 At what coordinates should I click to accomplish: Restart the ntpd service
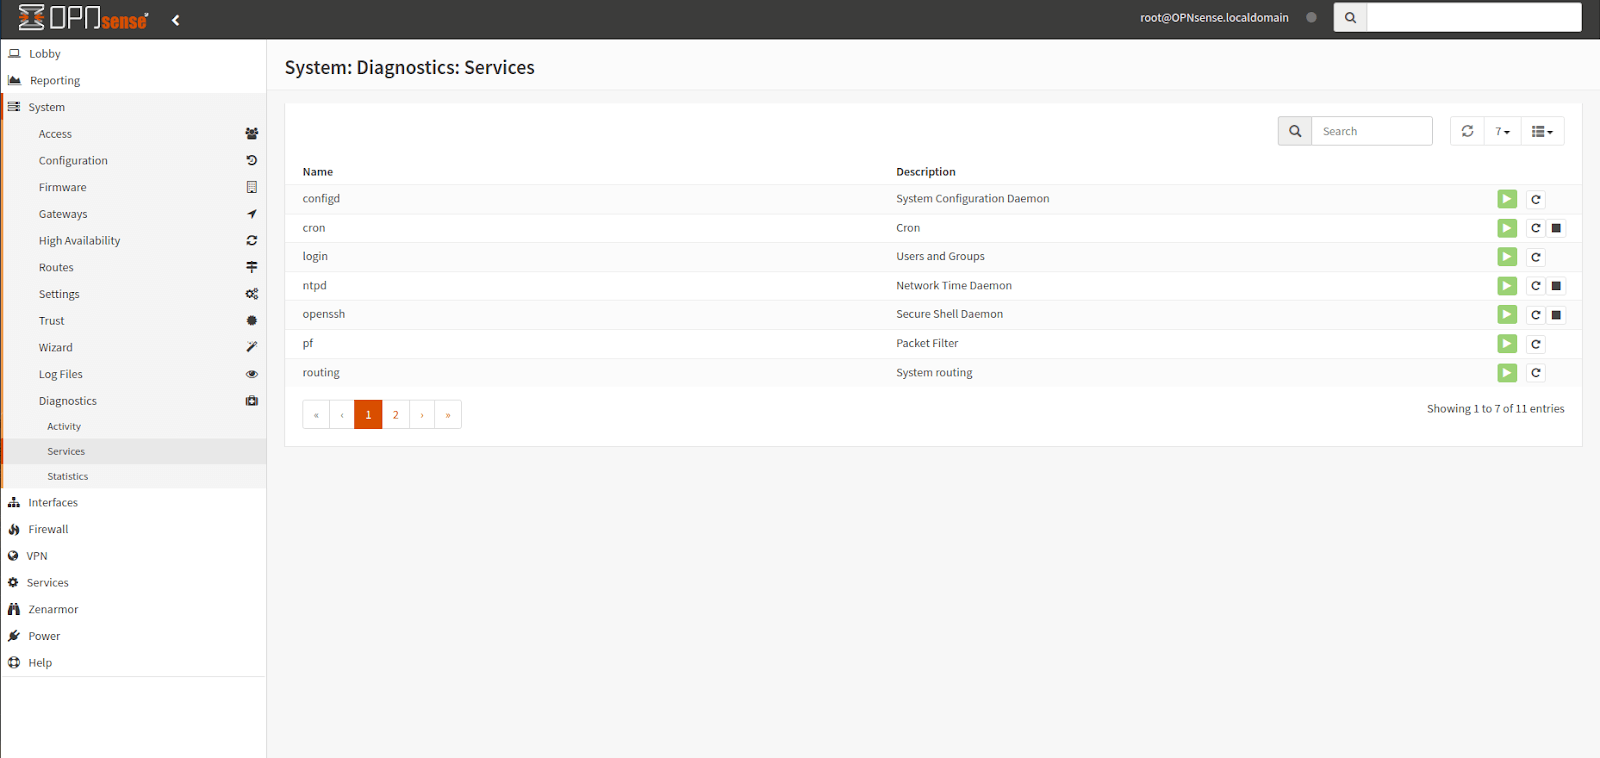click(x=1536, y=286)
